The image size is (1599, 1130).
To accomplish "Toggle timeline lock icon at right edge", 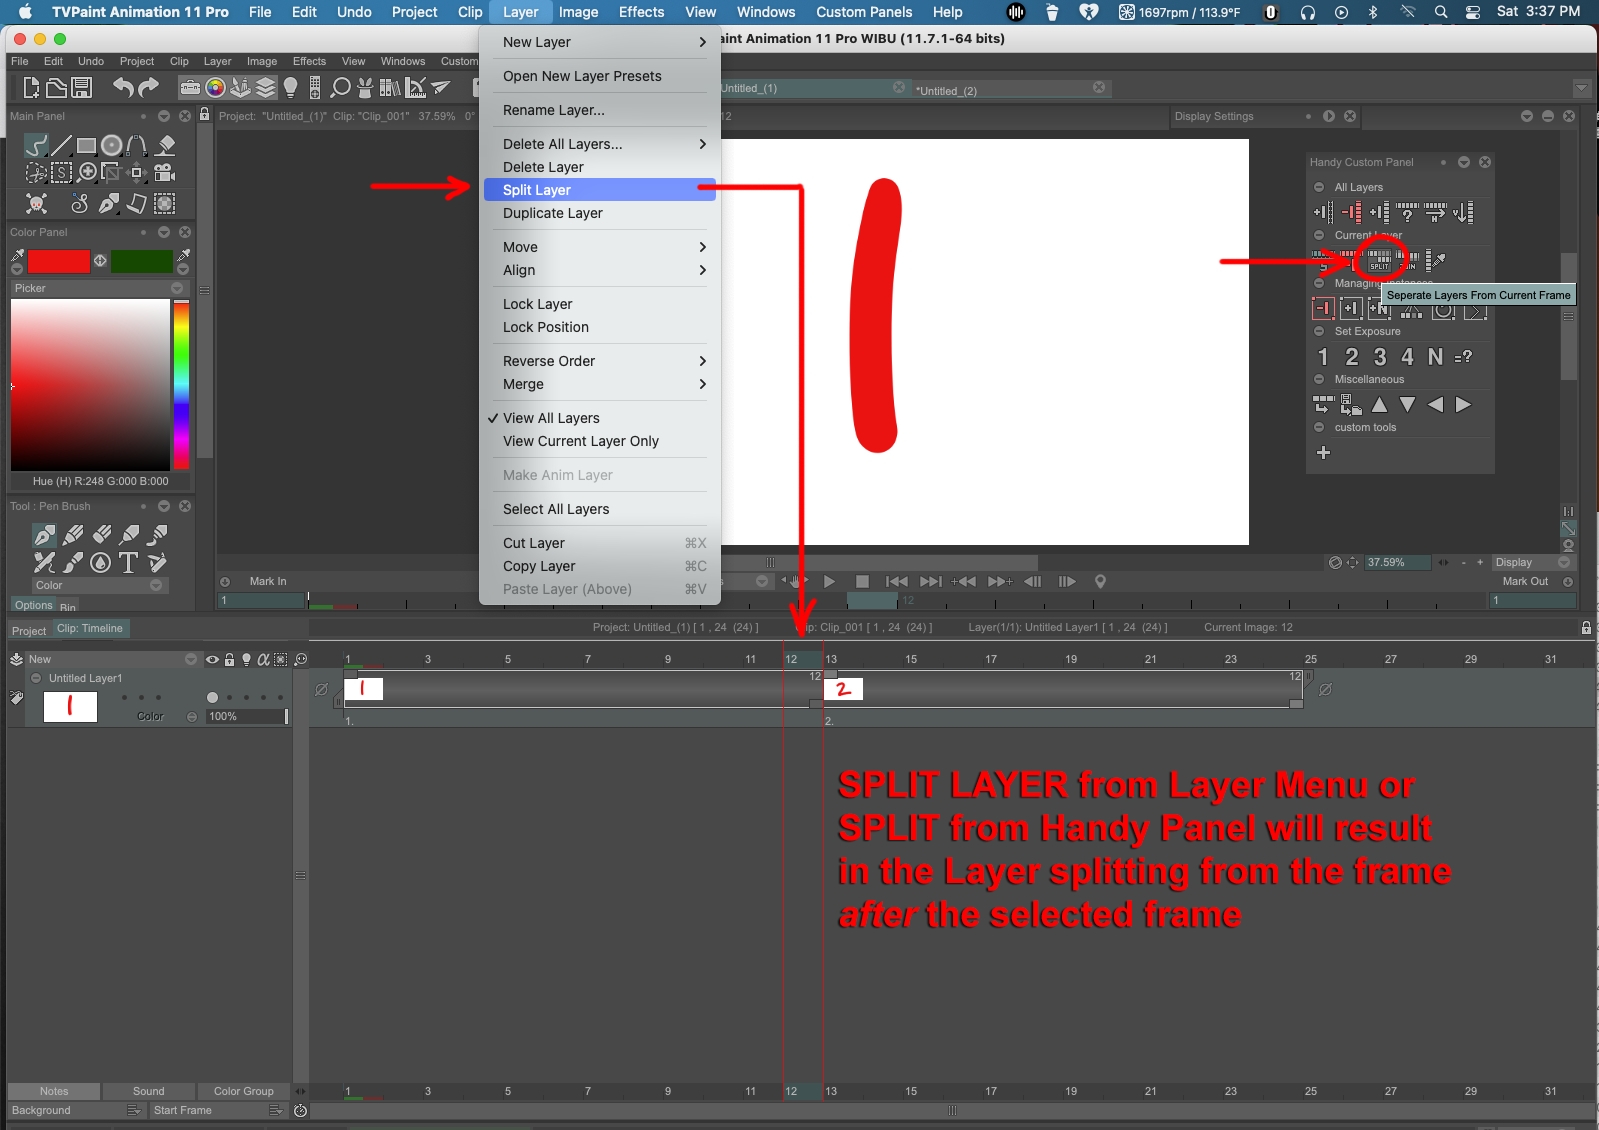I will coord(1586,628).
